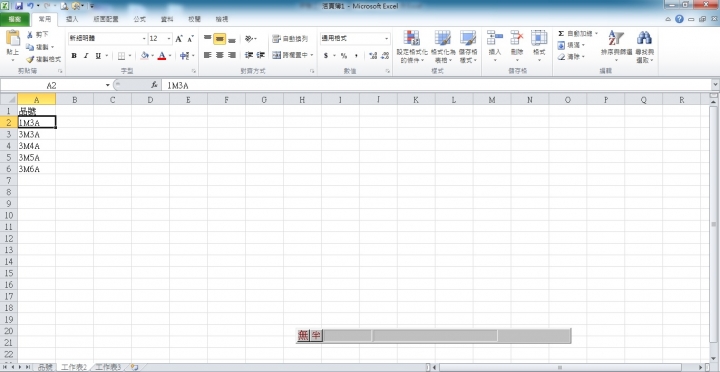Select the Format Painter brush
720x372 pixels.
pyautogui.click(x=30, y=59)
